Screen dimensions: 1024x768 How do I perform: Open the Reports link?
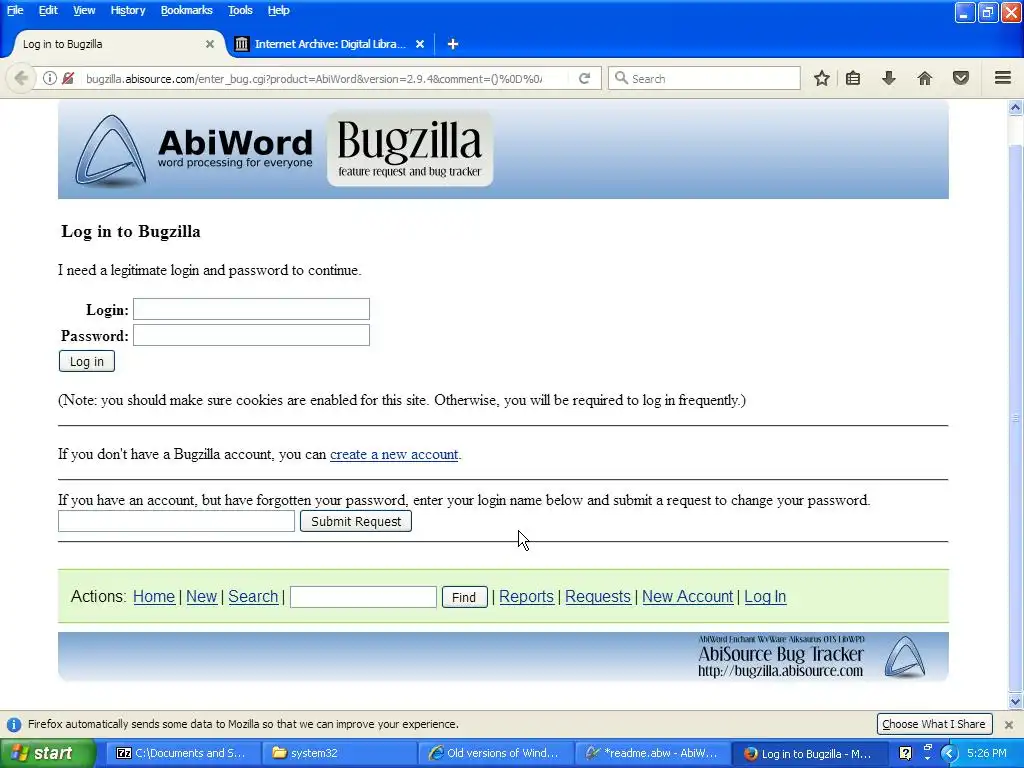(x=526, y=596)
